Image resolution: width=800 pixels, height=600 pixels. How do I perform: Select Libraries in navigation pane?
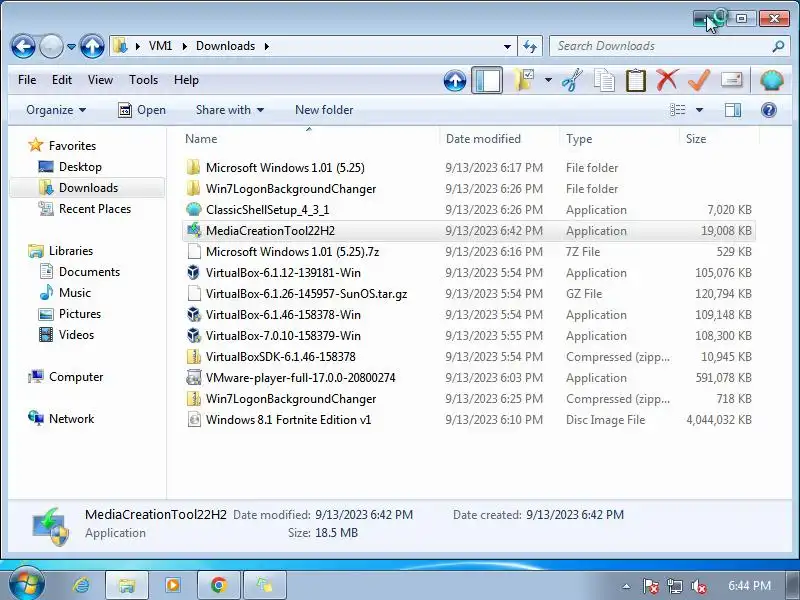tap(70, 251)
